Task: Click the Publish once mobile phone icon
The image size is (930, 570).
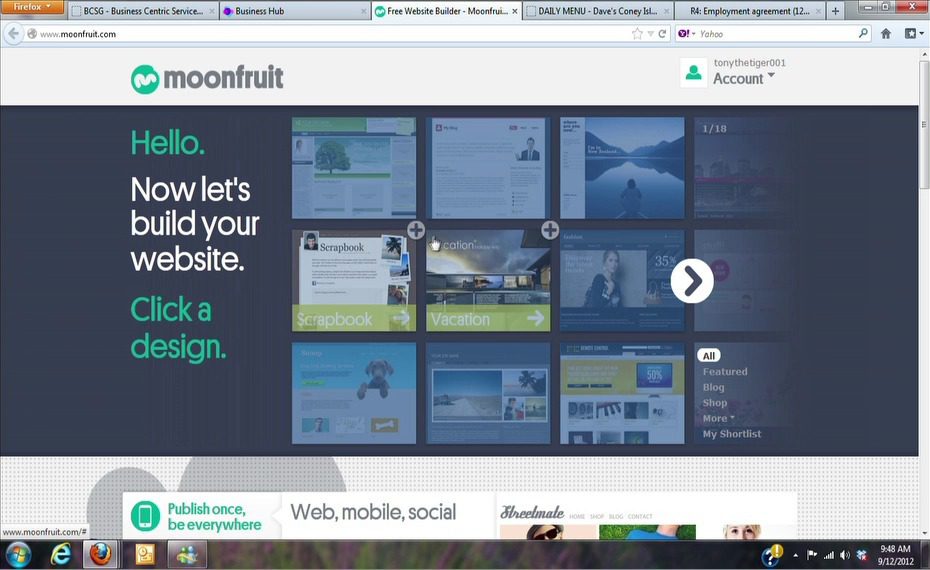Action: (x=145, y=516)
